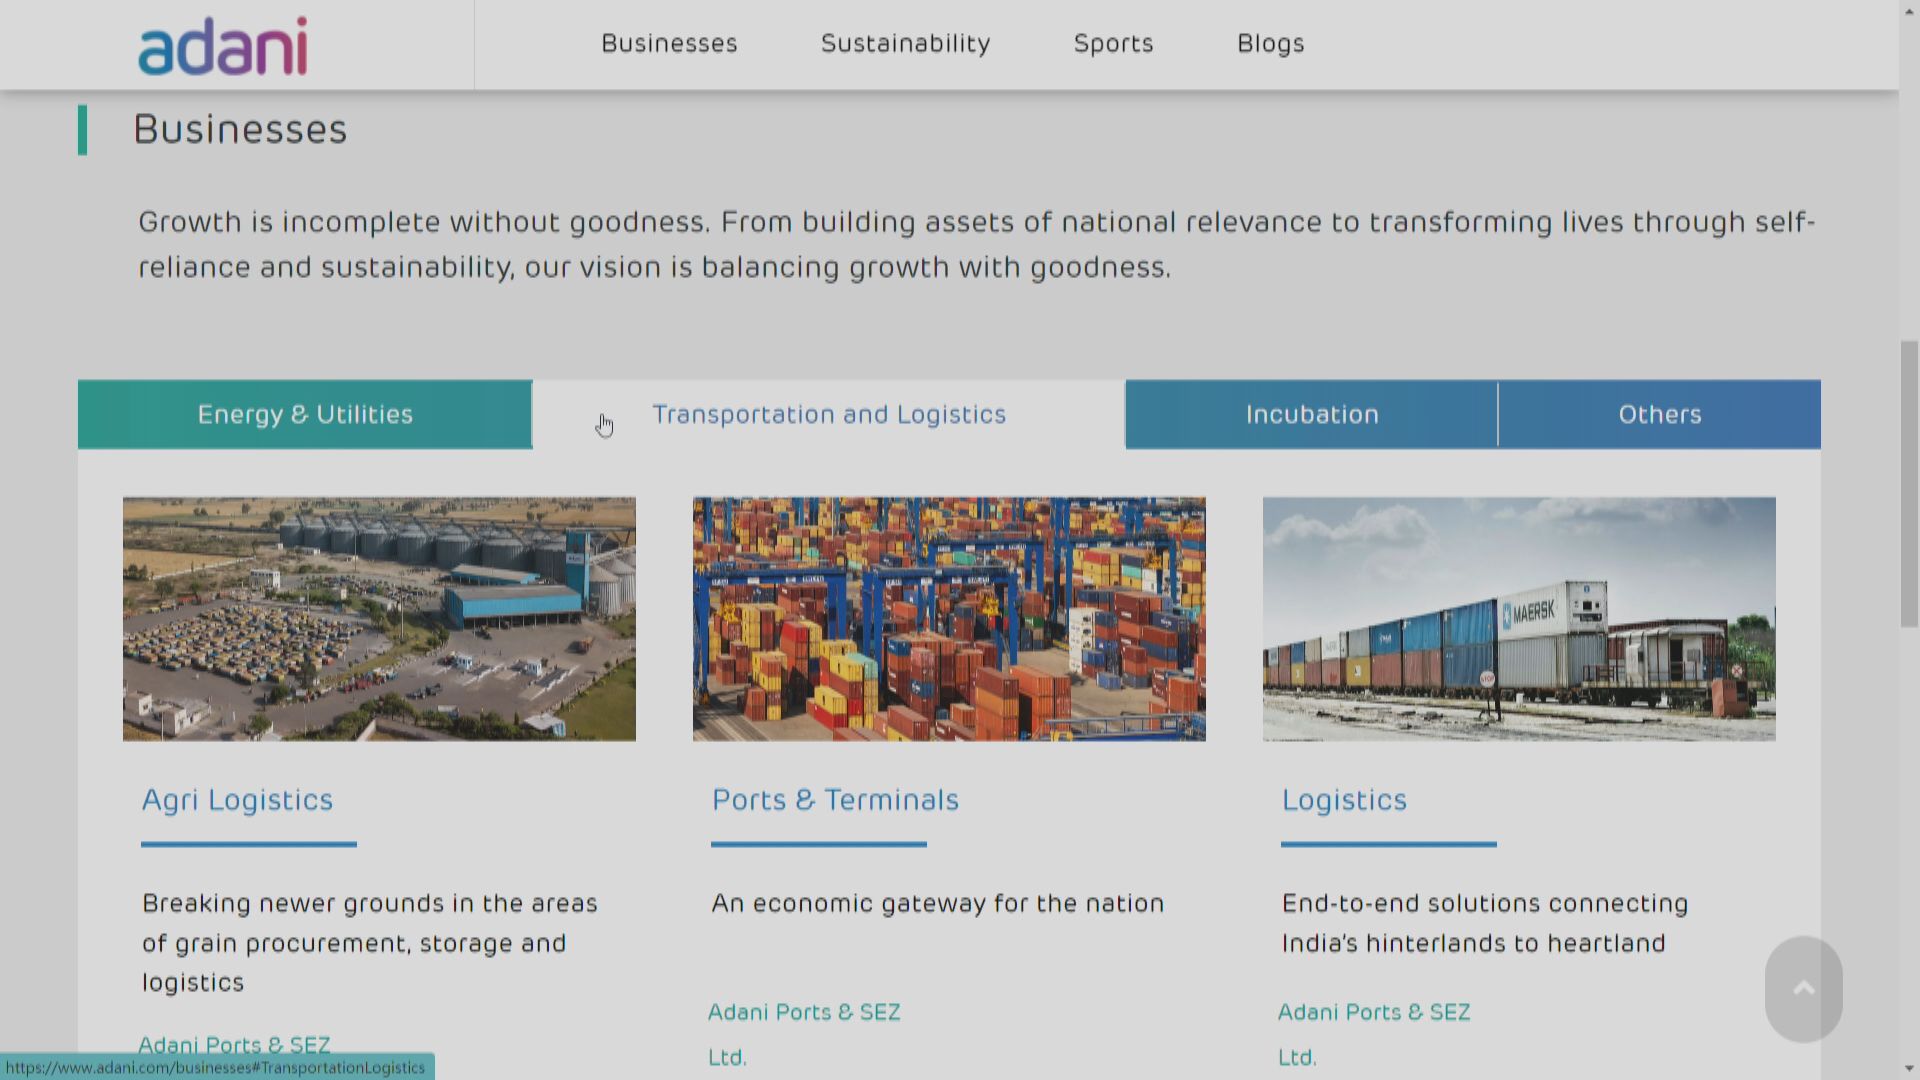Click the vertical page scrollbar thumb
1920x1080 pixels.
click(x=1909, y=484)
